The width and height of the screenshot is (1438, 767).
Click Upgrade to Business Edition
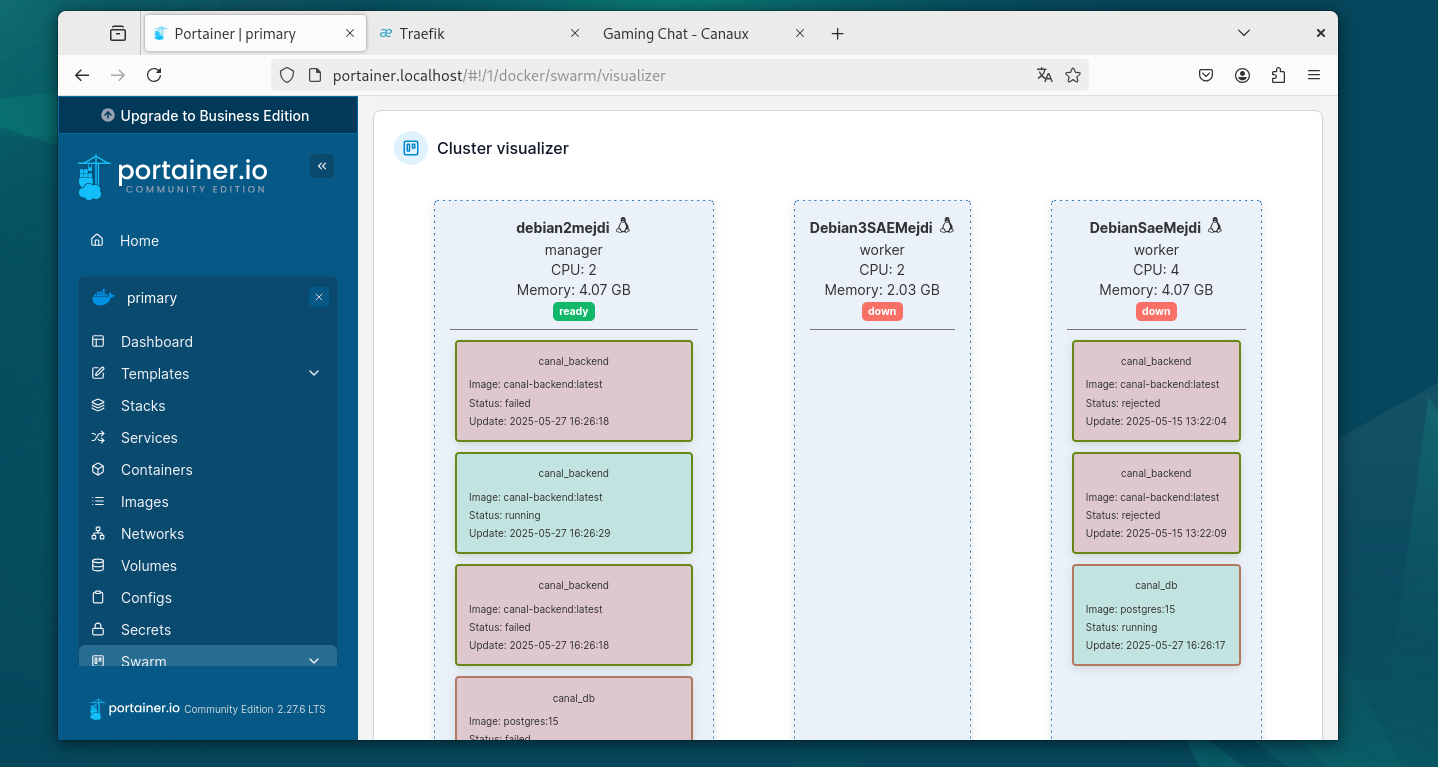(207, 116)
